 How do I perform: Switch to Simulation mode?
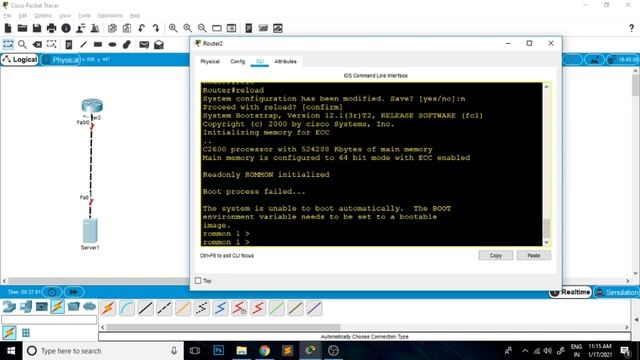[x=616, y=292]
